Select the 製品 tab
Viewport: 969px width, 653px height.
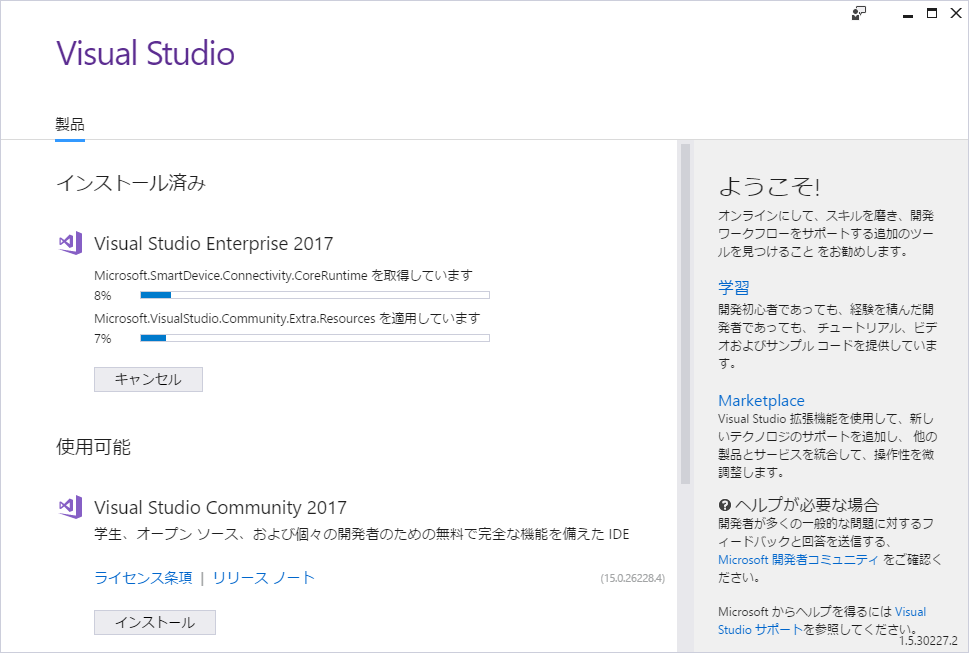pyautogui.click(x=70, y=125)
